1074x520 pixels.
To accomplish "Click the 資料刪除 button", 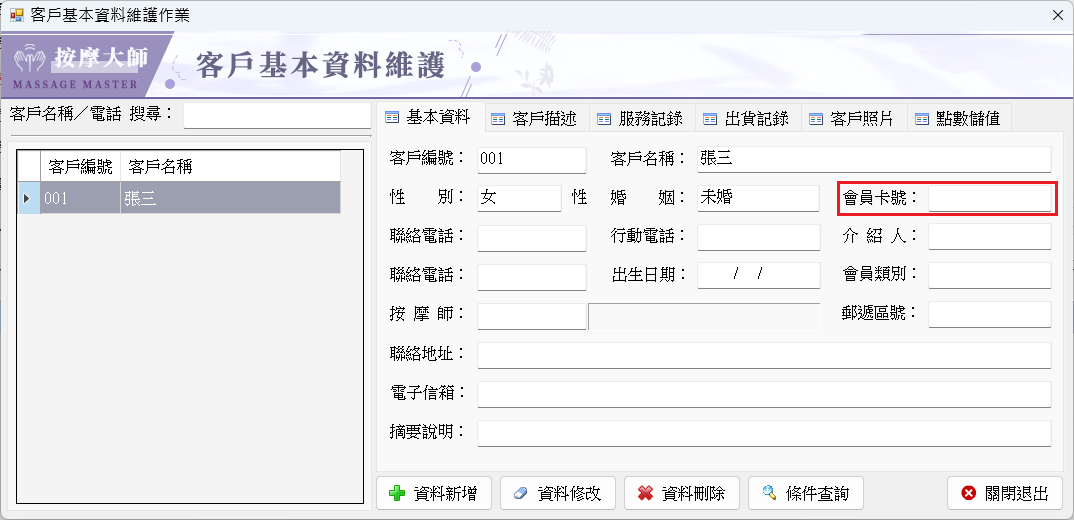I will [x=682, y=493].
